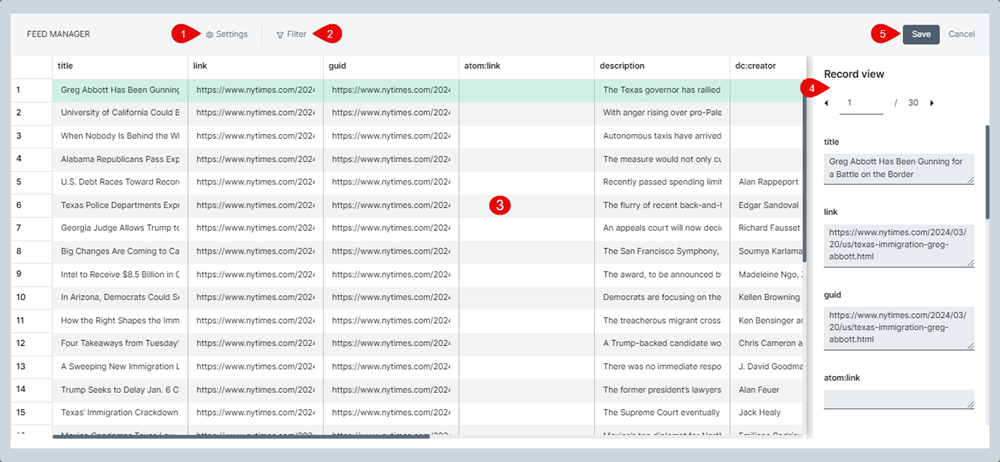Select Alan Rappeport creator cell
1000x462 pixels.
(x=767, y=182)
